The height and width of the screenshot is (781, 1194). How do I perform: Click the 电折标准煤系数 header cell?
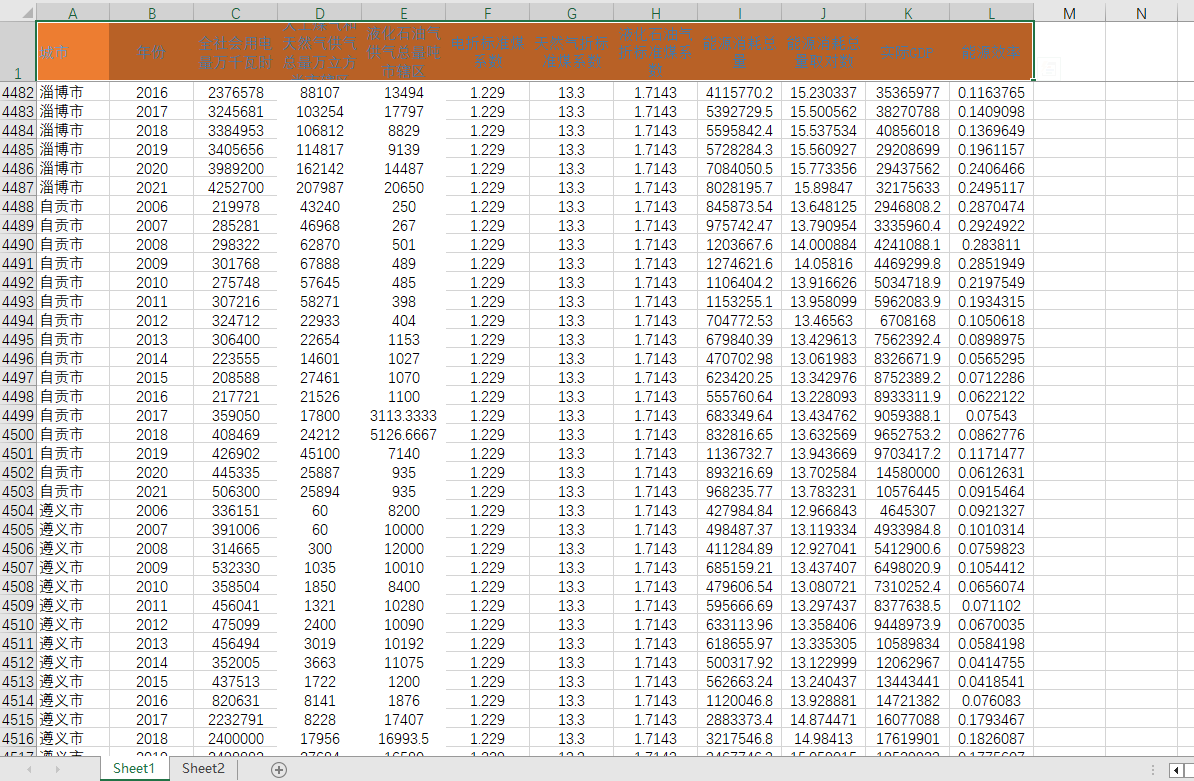[487, 52]
